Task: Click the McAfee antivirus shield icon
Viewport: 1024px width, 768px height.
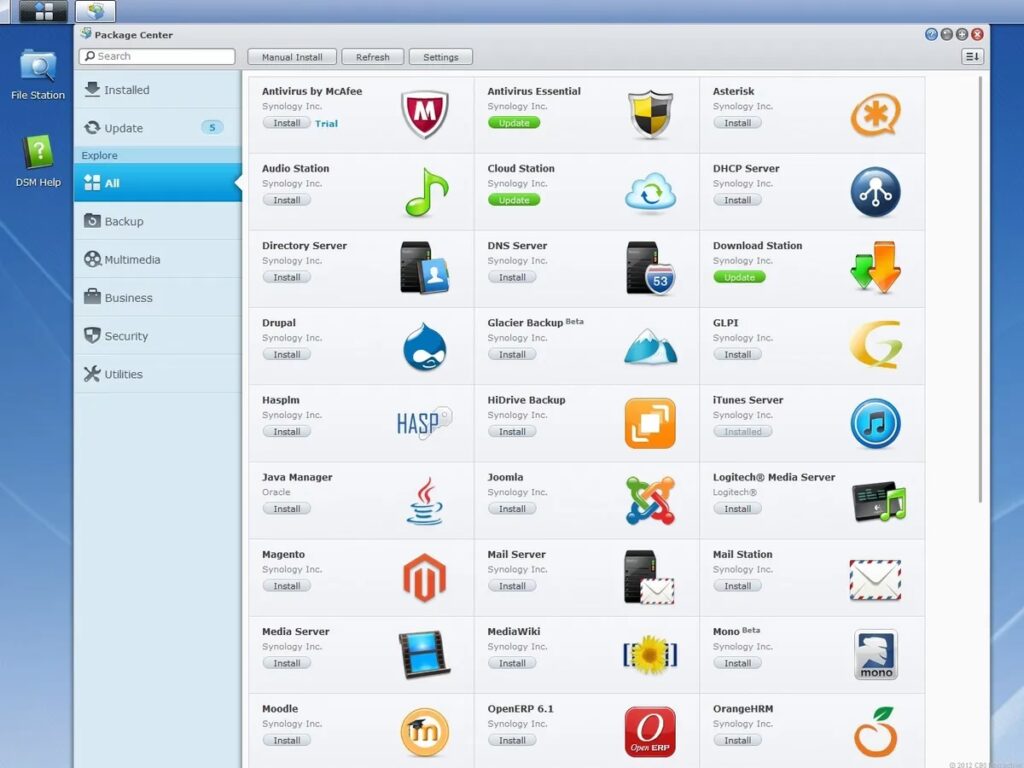Action: (424, 114)
